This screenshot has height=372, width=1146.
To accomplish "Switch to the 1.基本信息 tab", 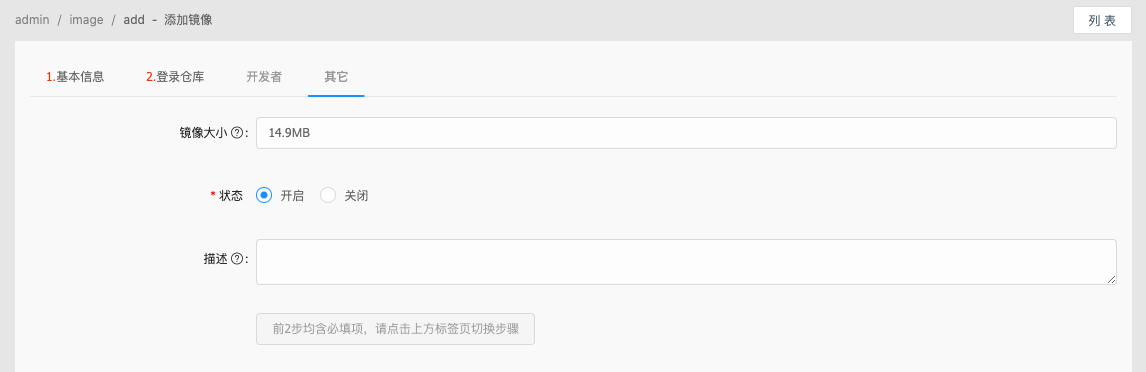I will pos(75,77).
